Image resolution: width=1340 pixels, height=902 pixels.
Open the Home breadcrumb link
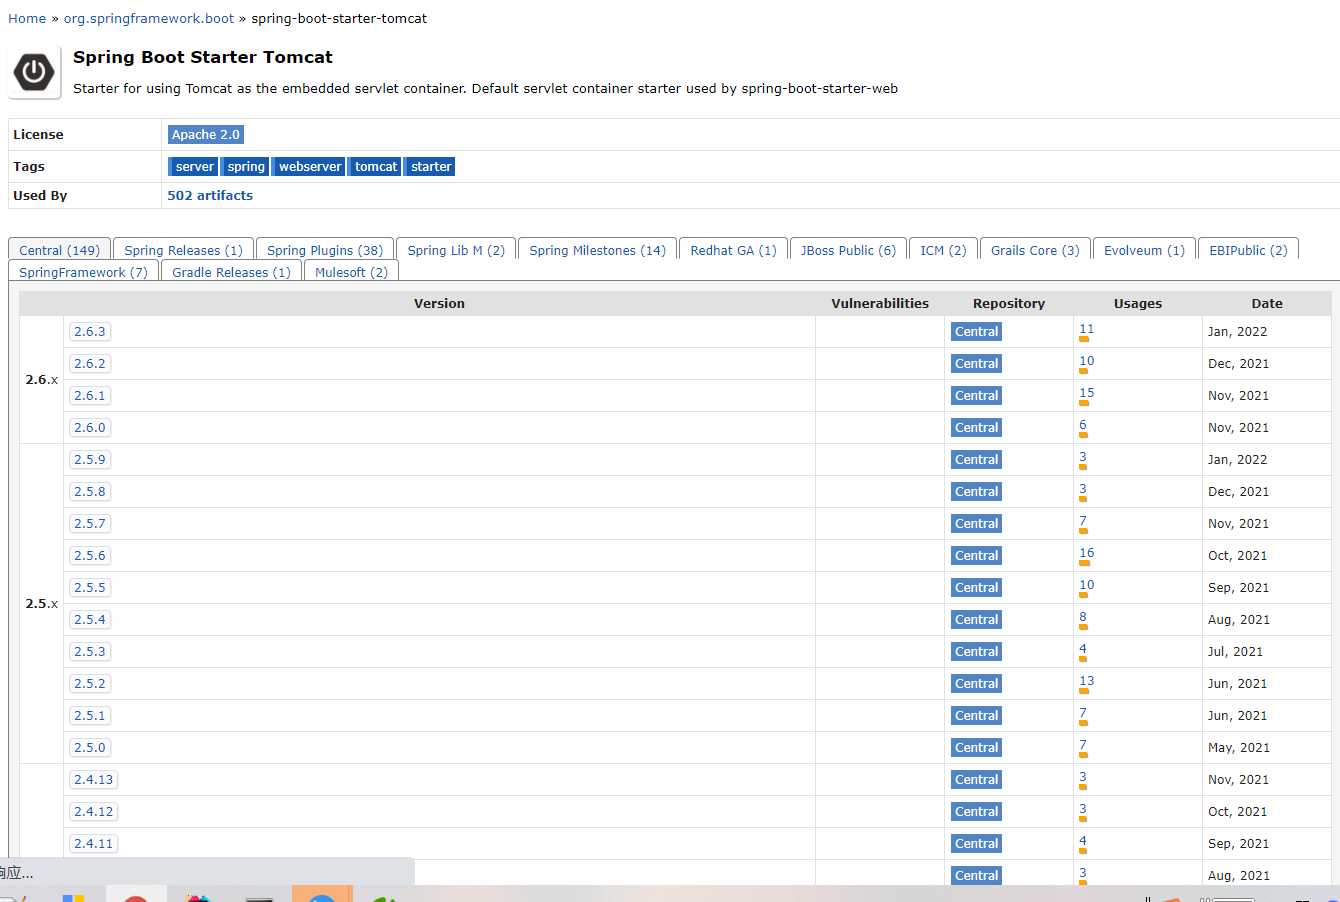click(x=26, y=18)
